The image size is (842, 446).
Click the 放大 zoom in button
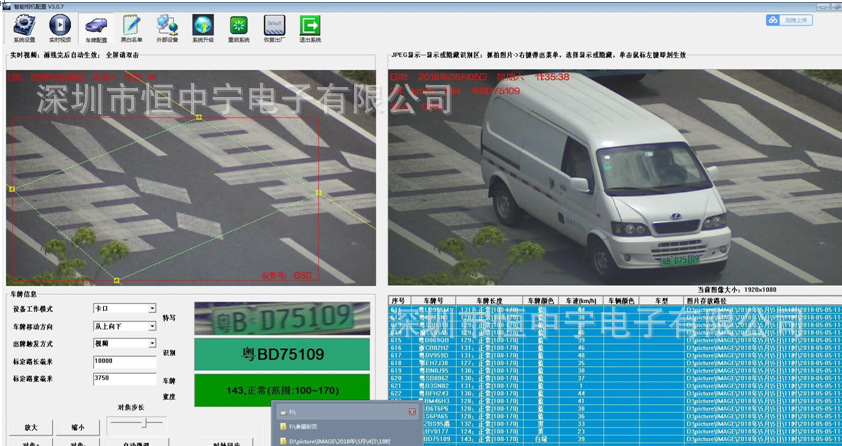[x=31, y=428]
